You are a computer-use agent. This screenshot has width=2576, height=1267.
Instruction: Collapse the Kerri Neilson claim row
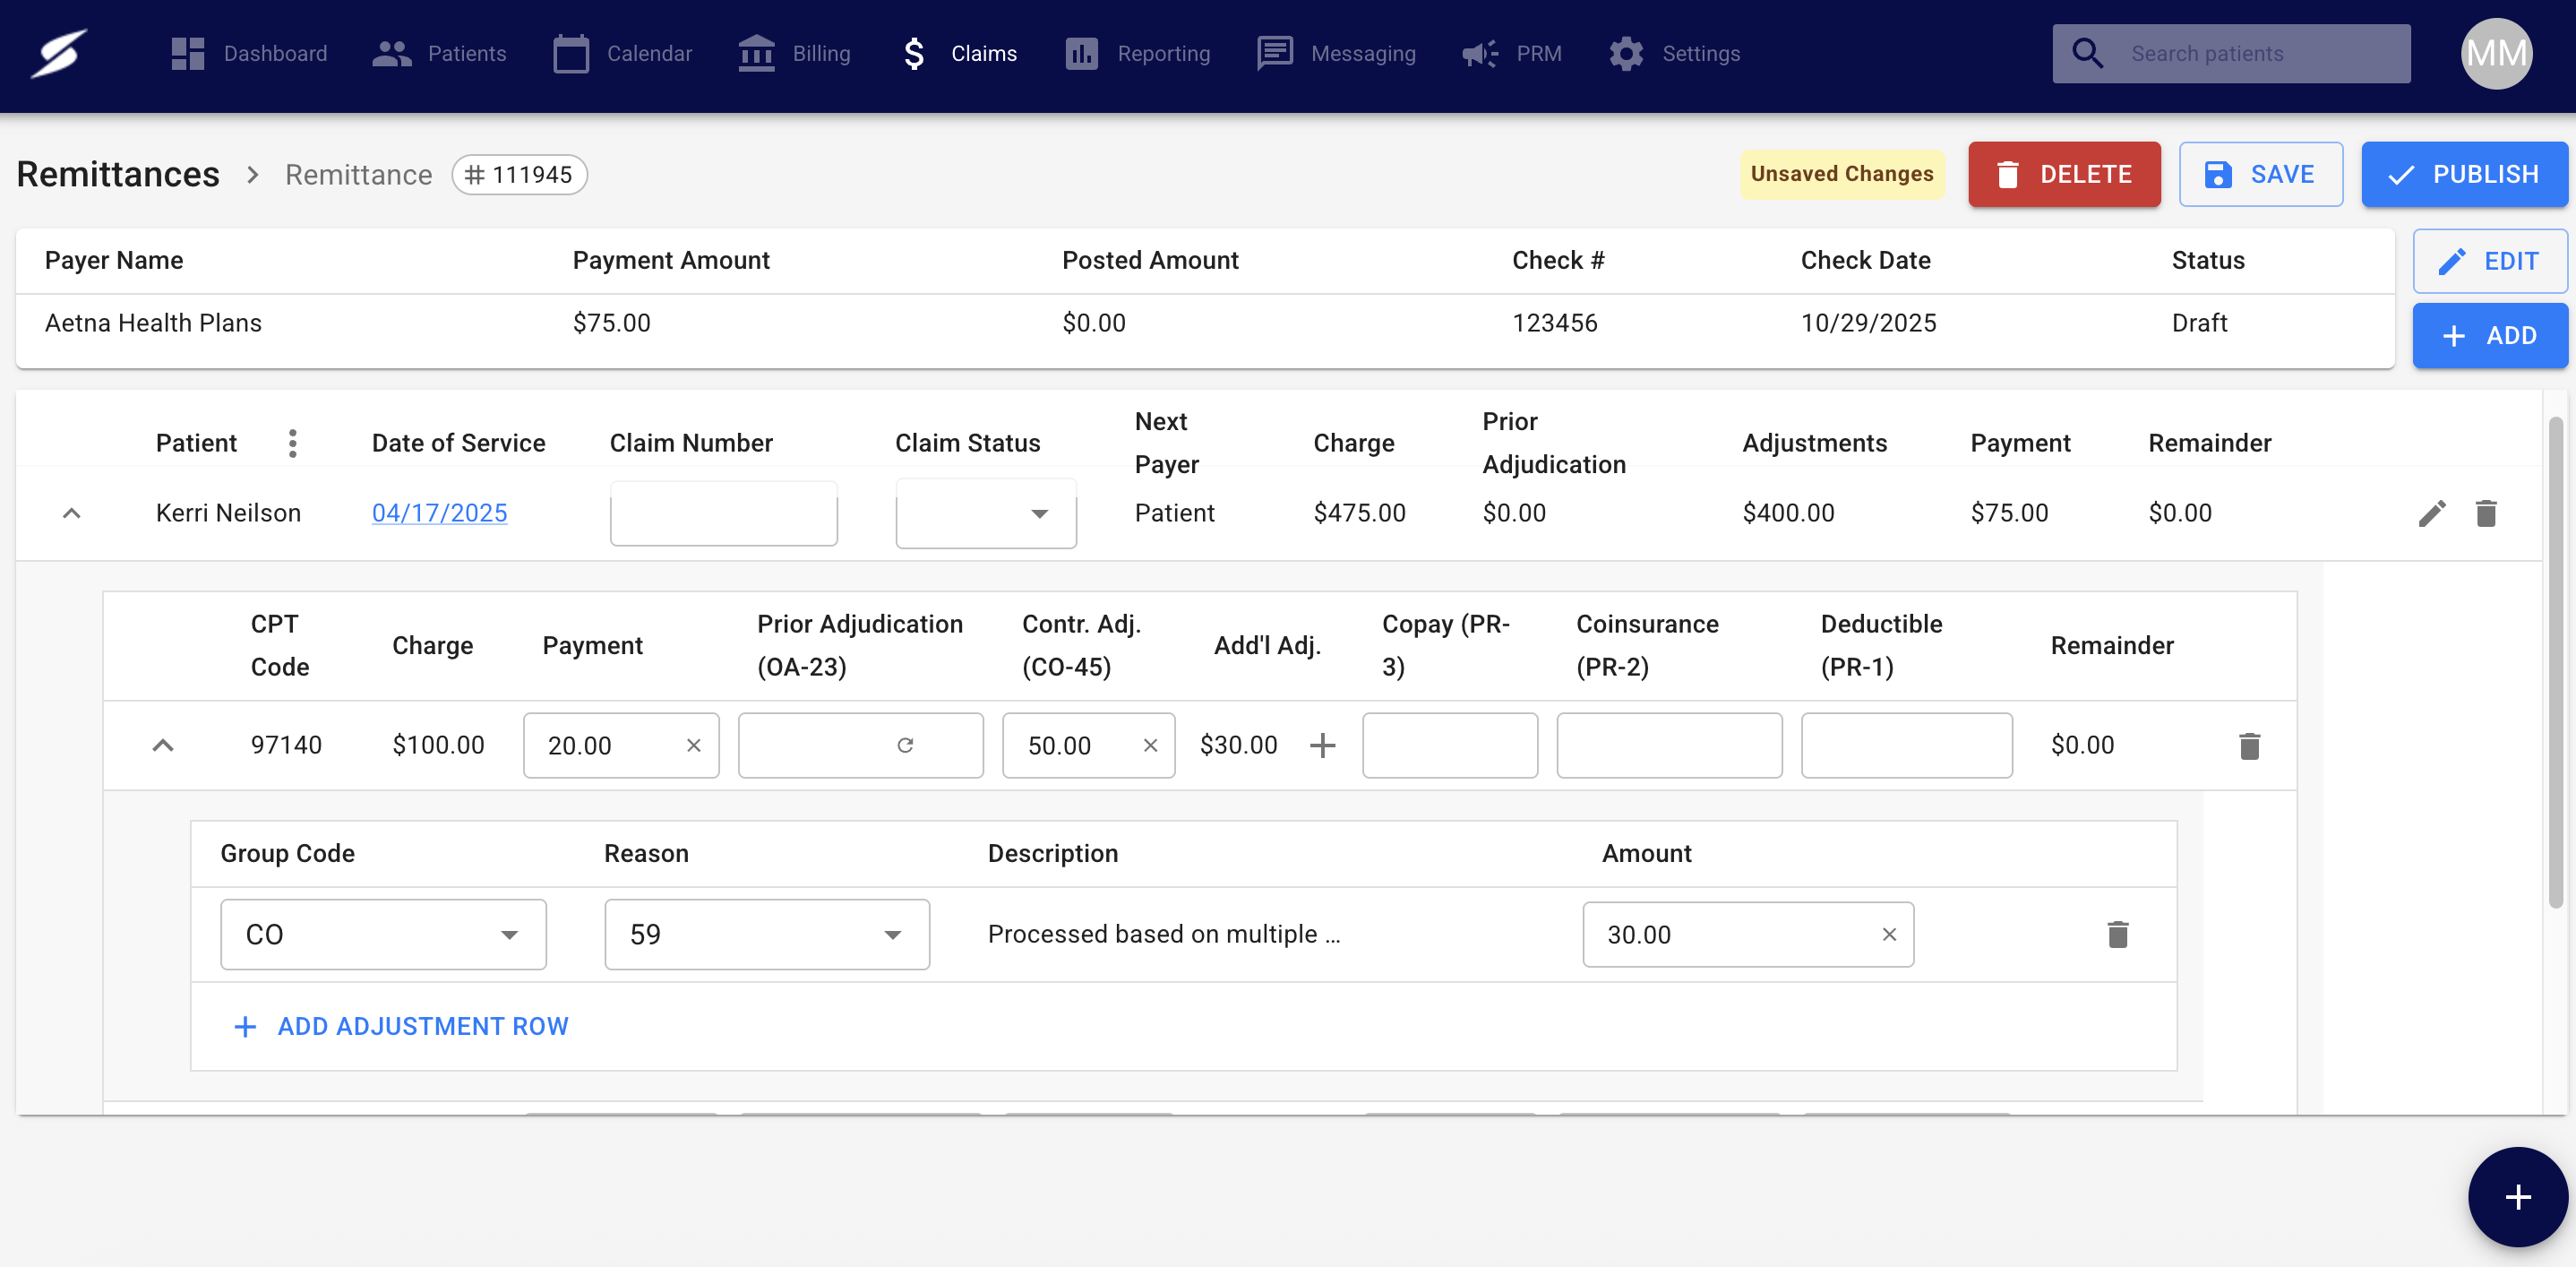click(x=71, y=514)
